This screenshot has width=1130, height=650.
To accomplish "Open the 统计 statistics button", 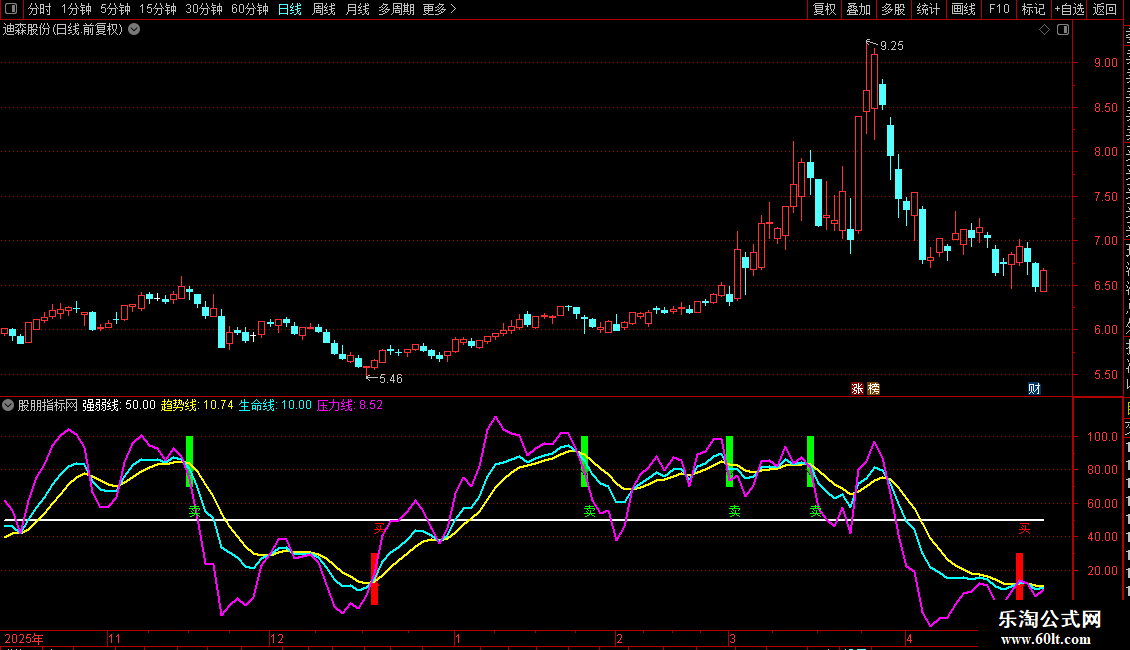I will click(x=927, y=9).
